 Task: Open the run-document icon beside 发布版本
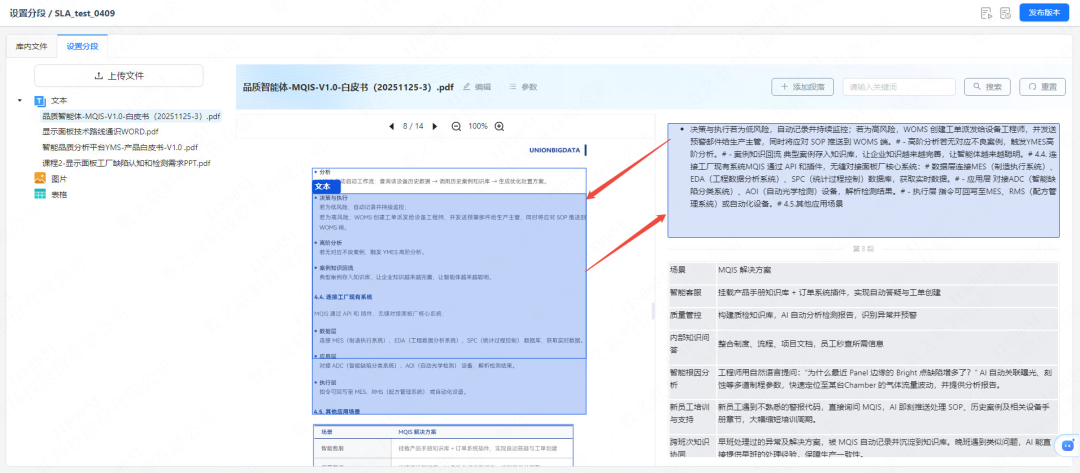point(986,13)
